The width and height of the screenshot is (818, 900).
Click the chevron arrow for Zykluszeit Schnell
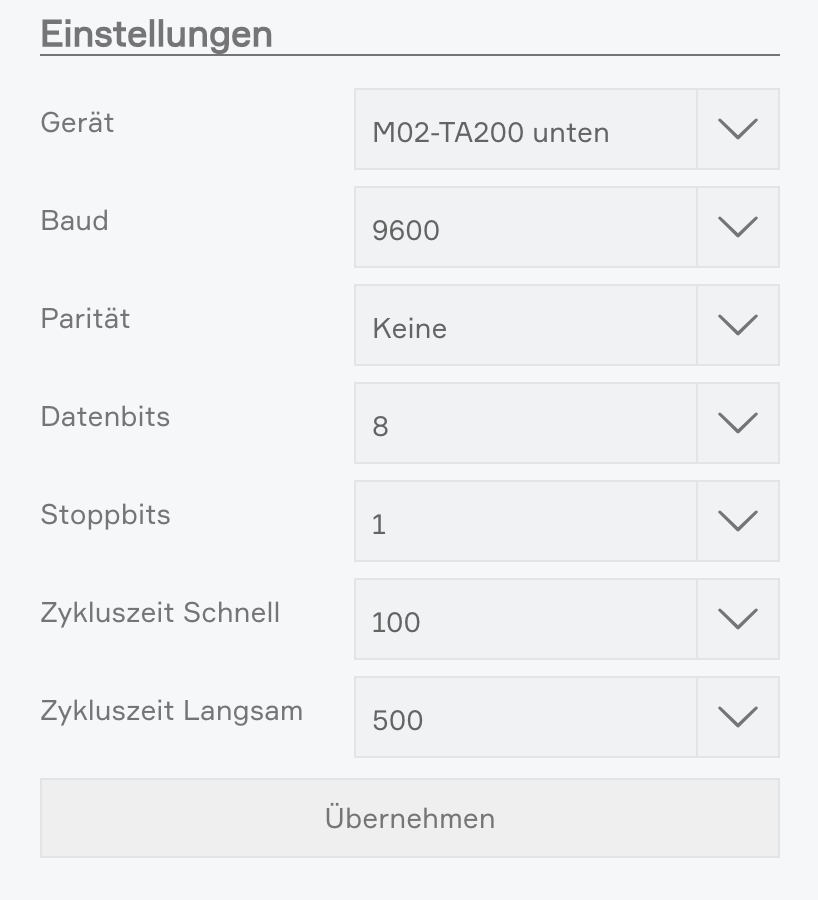tap(738, 619)
